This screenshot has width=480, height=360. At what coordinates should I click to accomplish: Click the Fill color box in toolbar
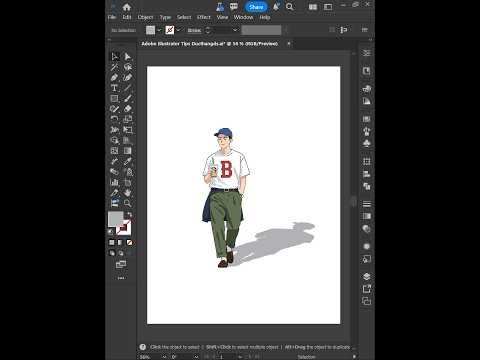pos(116,219)
